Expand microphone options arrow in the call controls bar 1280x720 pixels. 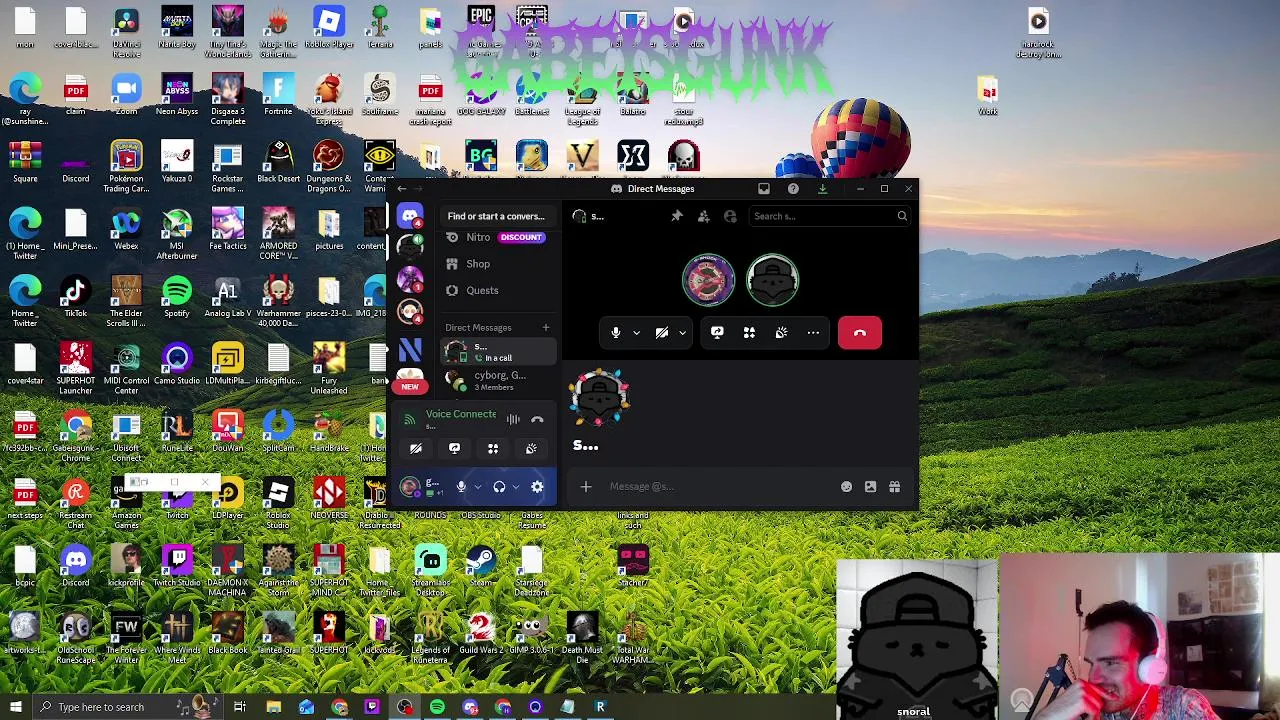(x=636, y=334)
